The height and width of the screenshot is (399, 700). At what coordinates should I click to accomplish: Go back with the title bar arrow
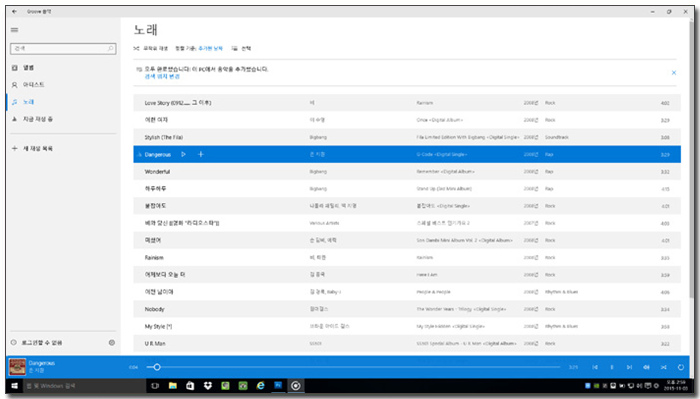[x=14, y=12]
